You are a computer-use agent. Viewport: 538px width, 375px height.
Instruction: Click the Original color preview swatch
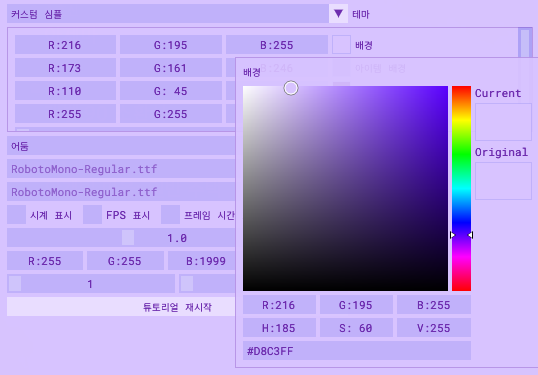click(x=503, y=181)
